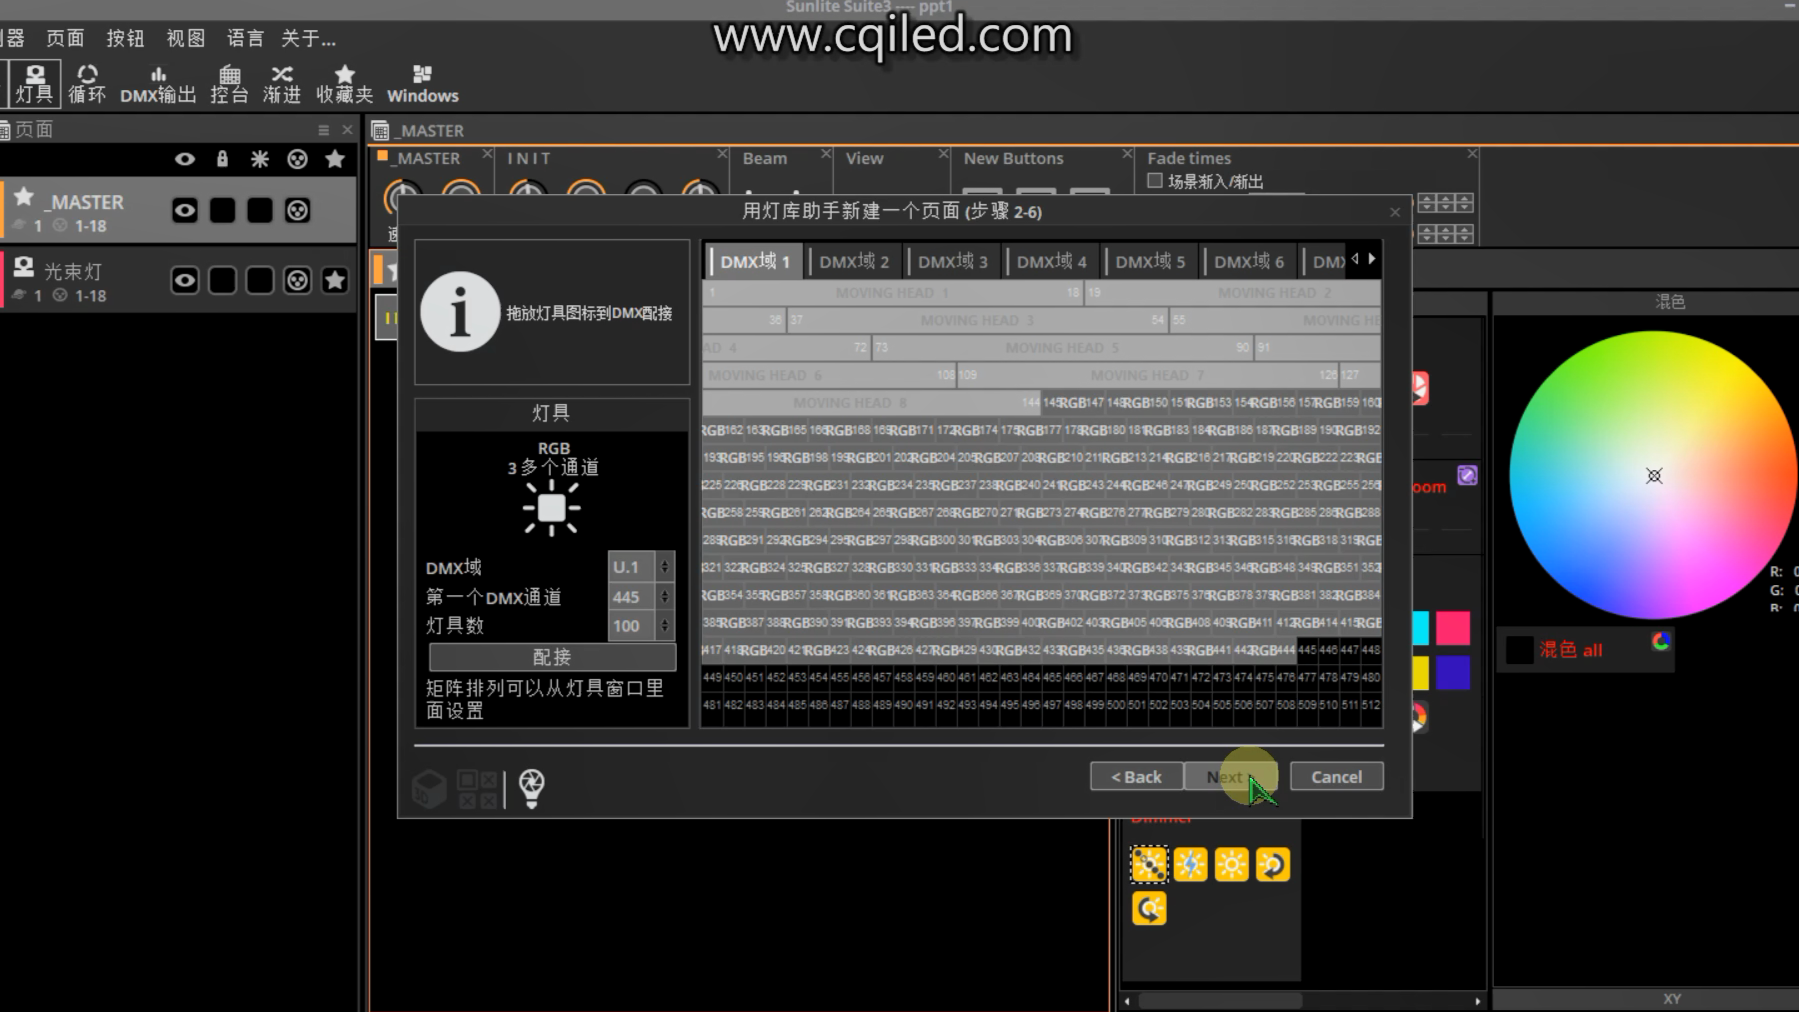Click the 配接 patch button
Image resolution: width=1799 pixels, height=1012 pixels.
click(x=552, y=657)
